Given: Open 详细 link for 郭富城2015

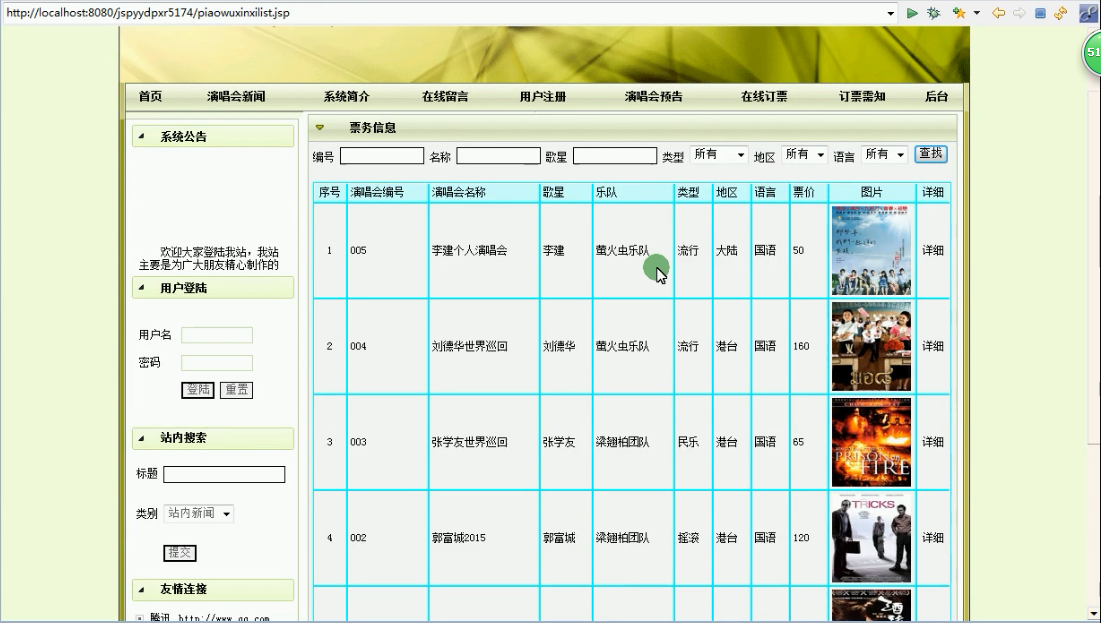Looking at the screenshot, I should [932, 538].
